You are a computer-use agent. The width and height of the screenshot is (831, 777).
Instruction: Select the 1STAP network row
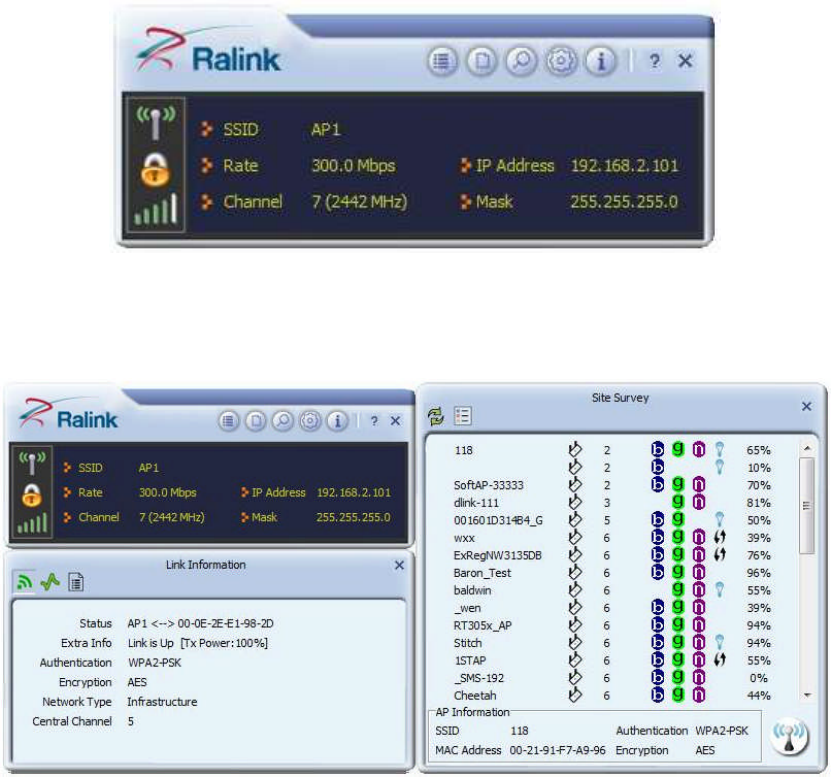[612, 660]
